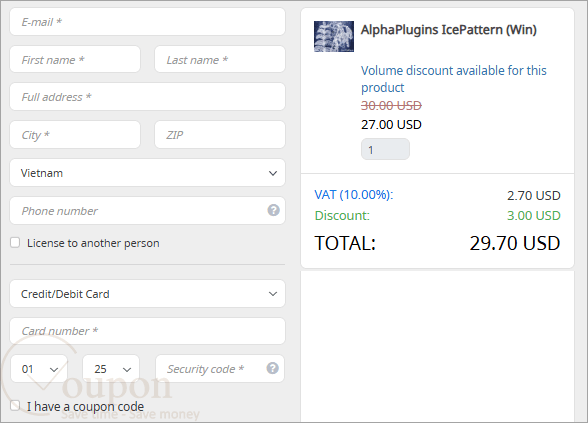Click the E-mail input field
The height and width of the screenshot is (423, 588).
pos(147,22)
